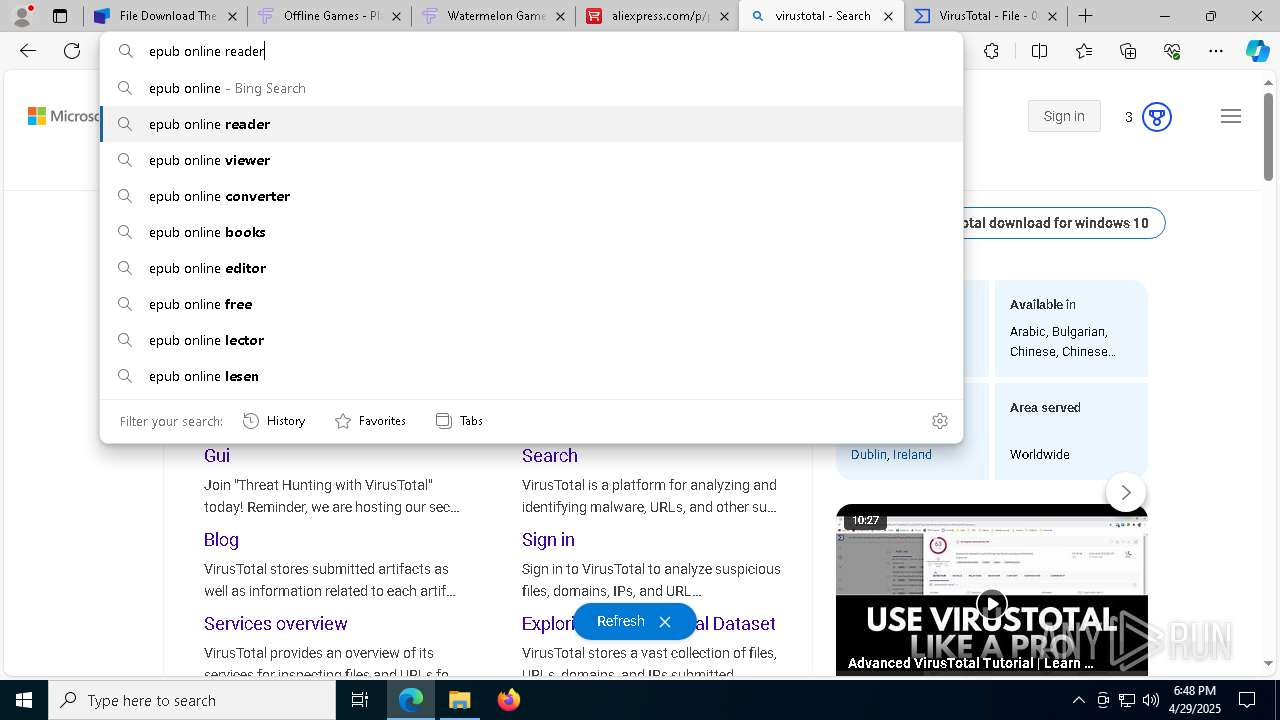1280x720 pixels.
Task: Select suggestion 'epub online lector'
Action: point(531,340)
